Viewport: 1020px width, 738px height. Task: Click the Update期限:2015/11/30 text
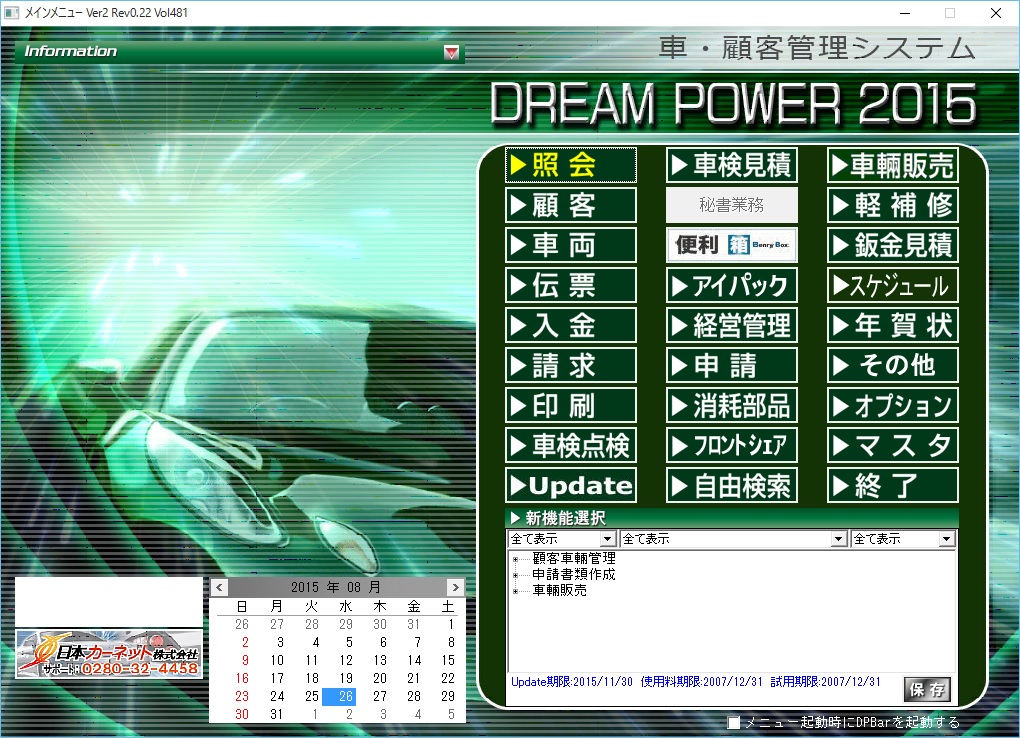point(572,681)
